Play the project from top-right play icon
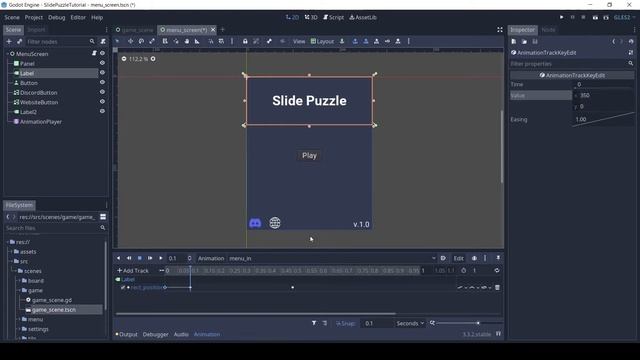This screenshot has height=360, width=640. [x=562, y=17]
